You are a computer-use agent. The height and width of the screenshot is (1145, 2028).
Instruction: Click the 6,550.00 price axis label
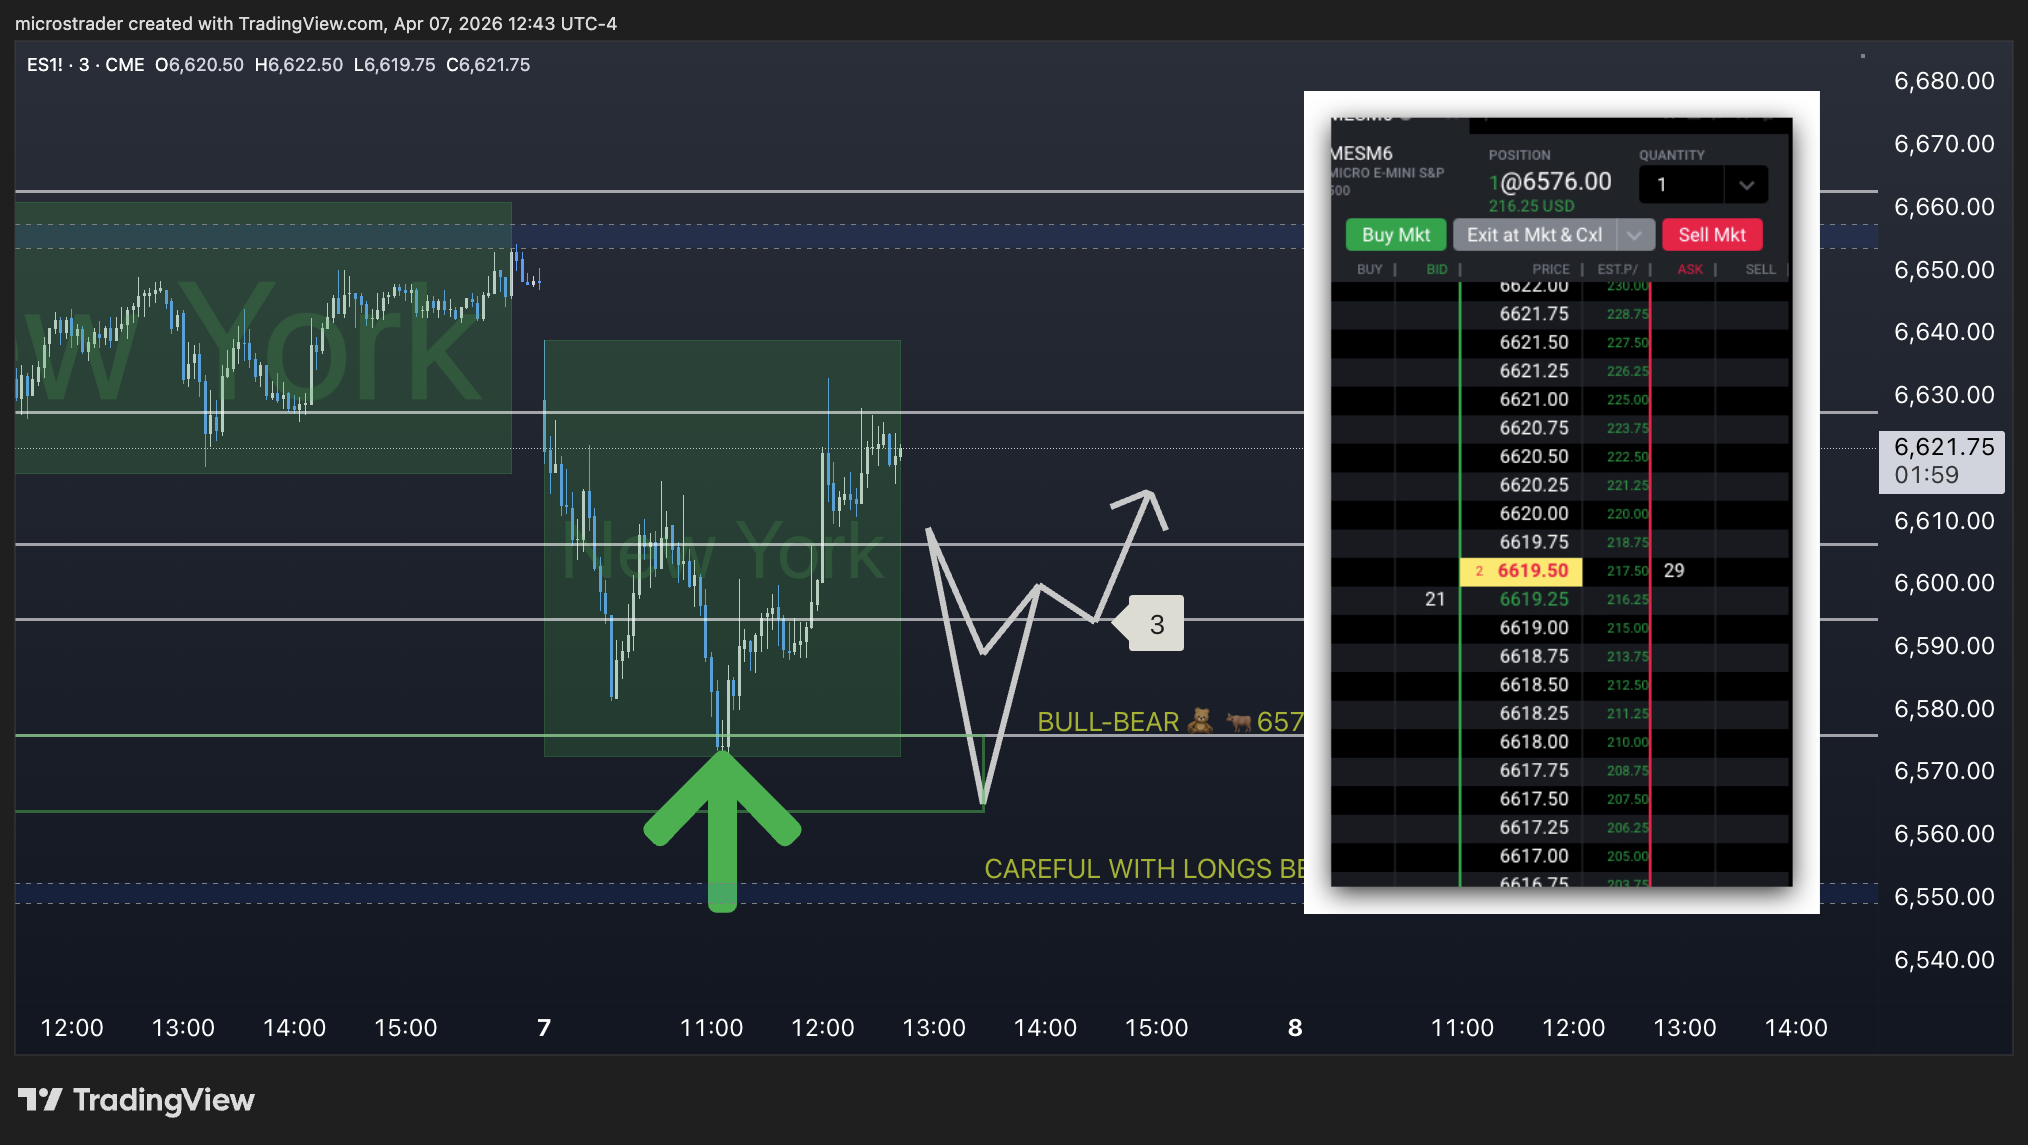click(x=1944, y=897)
